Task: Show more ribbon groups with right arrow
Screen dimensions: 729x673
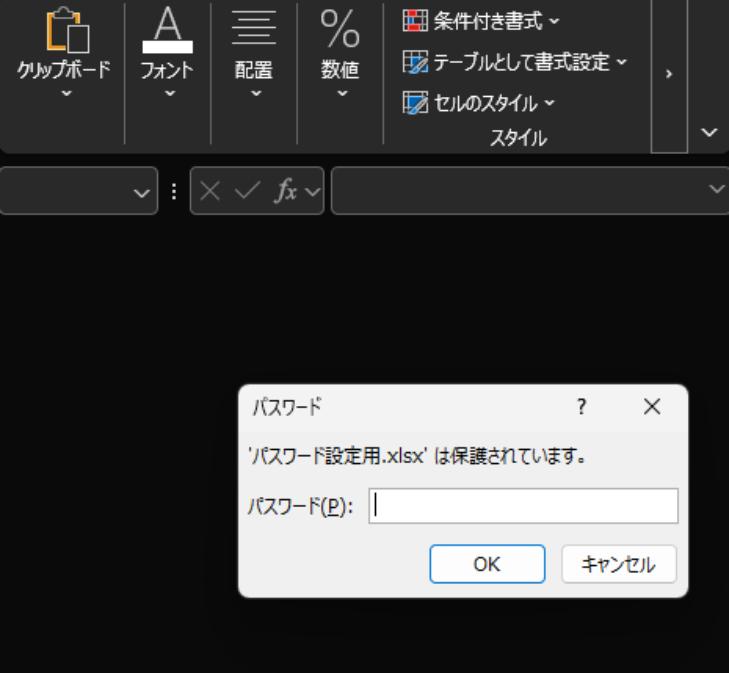Action: (669, 74)
